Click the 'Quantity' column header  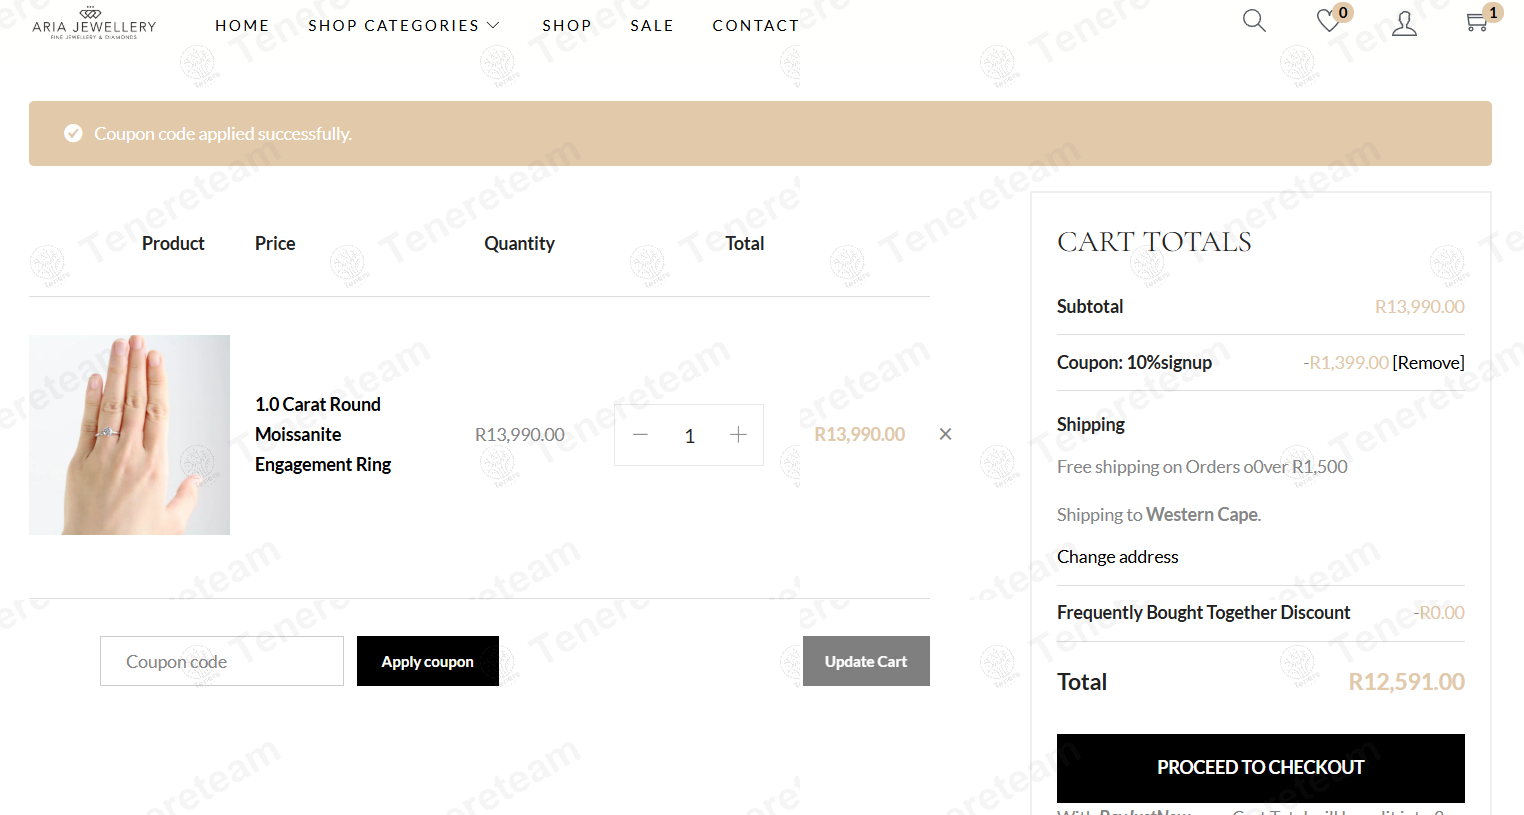[519, 244]
